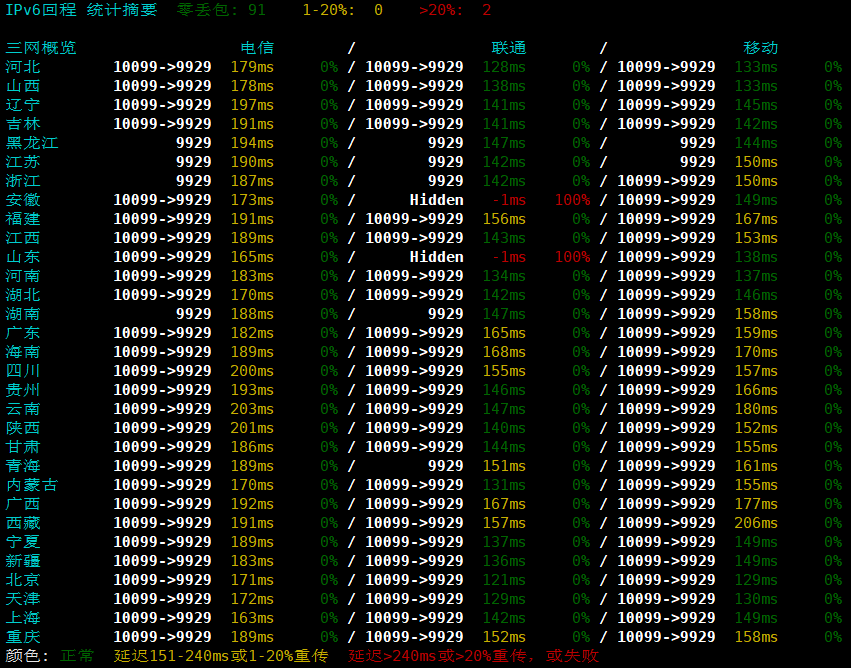This screenshot has width=851, height=668.
Task: Select the 江苏 province label
Action: pyautogui.click(x=23, y=162)
